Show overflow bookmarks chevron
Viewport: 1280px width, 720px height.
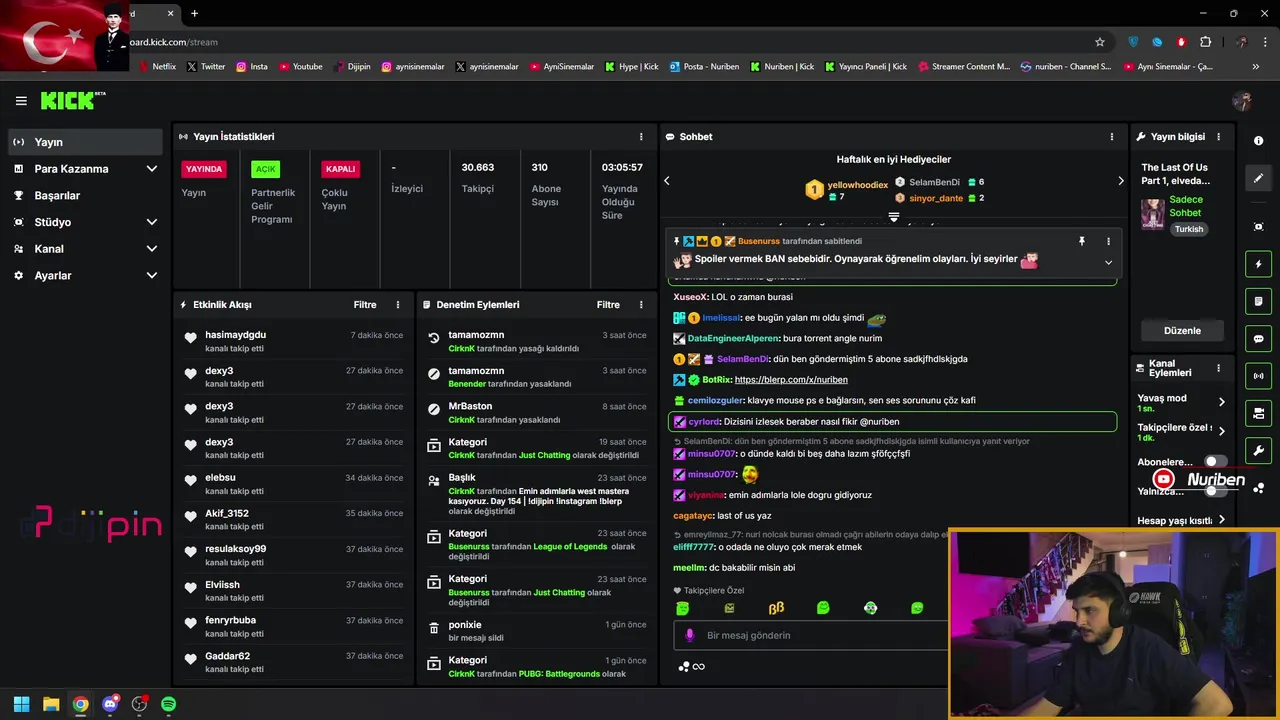[x=1256, y=67]
